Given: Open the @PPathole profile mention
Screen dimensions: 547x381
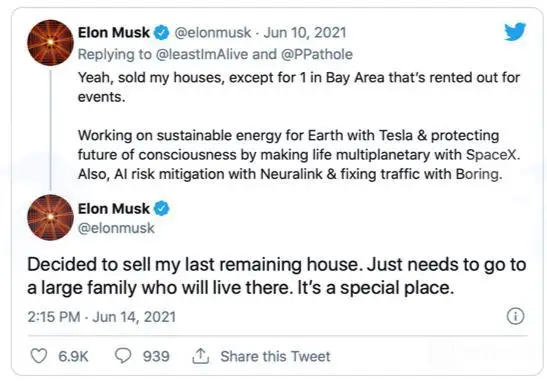Looking at the screenshot, I should [316, 54].
